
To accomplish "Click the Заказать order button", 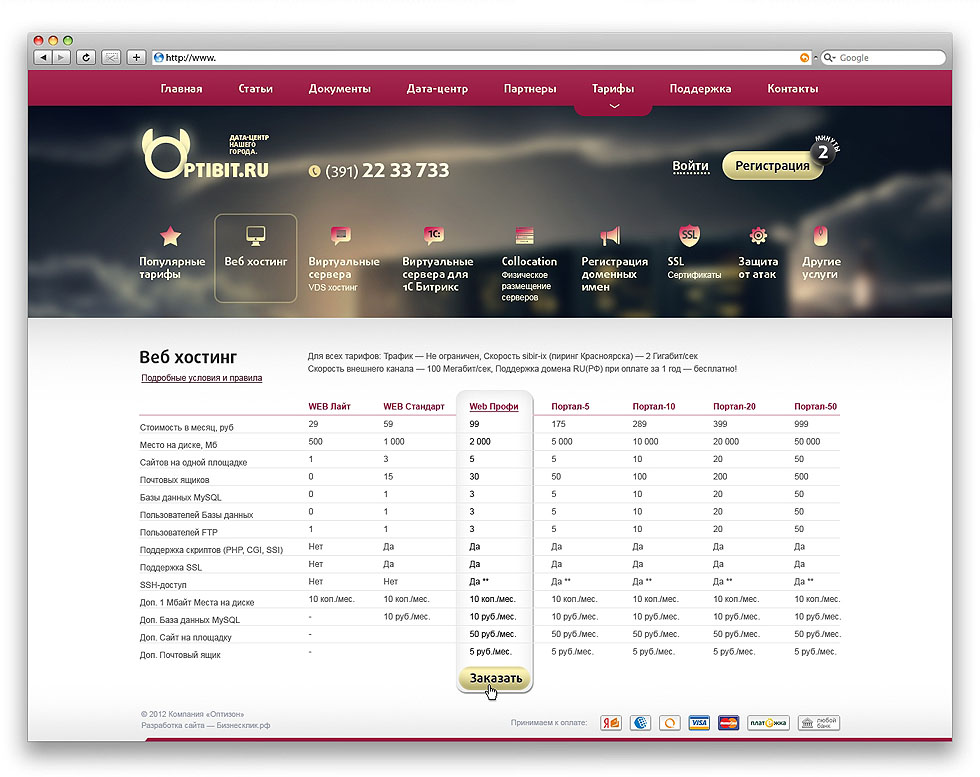I will (495, 678).
